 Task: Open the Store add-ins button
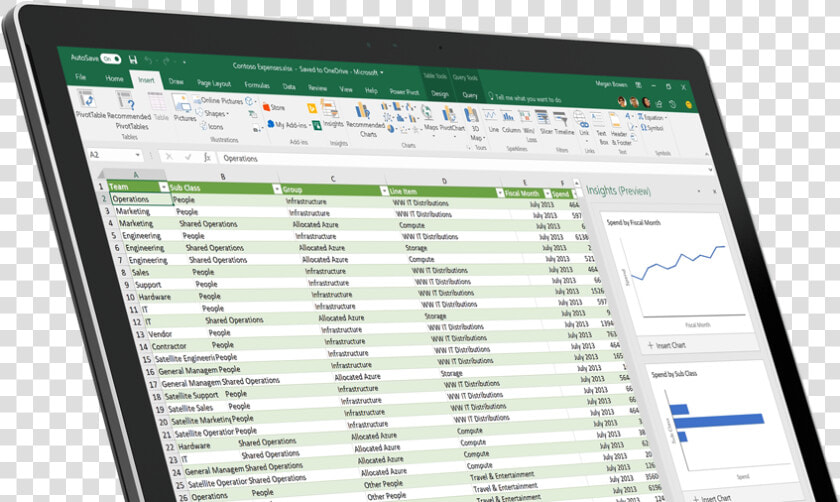pyautogui.click(x=274, y=107)
